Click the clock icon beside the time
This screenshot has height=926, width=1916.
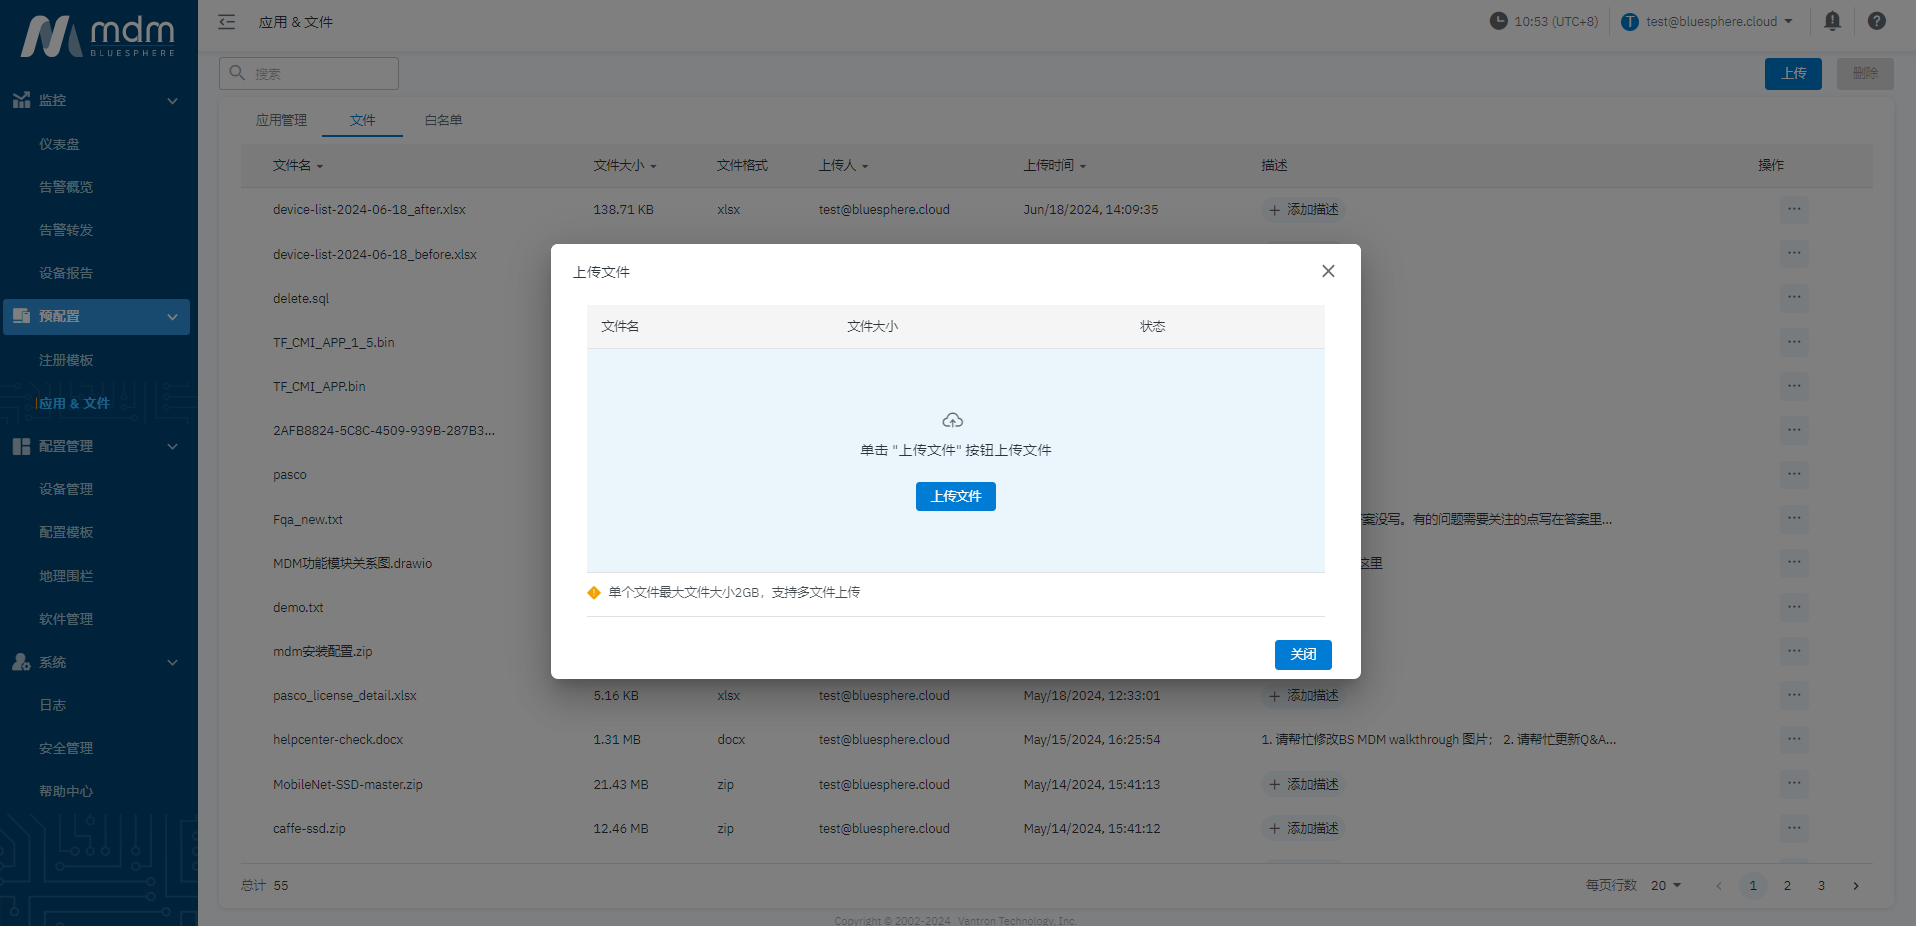pos(1498,21)
